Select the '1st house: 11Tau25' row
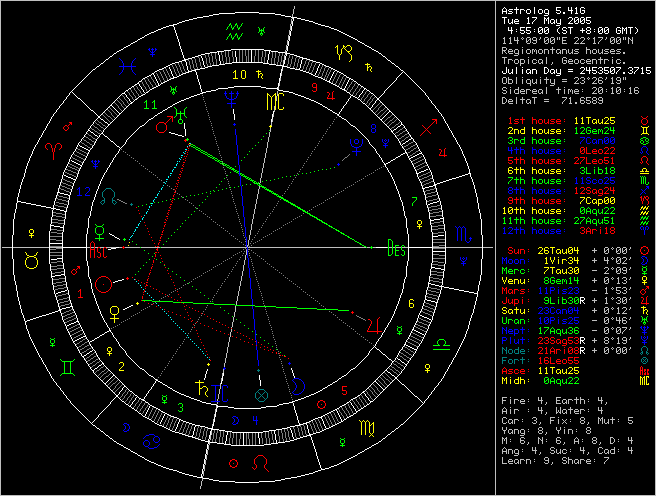Image resolution: width=656 pixels, height=496 pixels. 561,121
